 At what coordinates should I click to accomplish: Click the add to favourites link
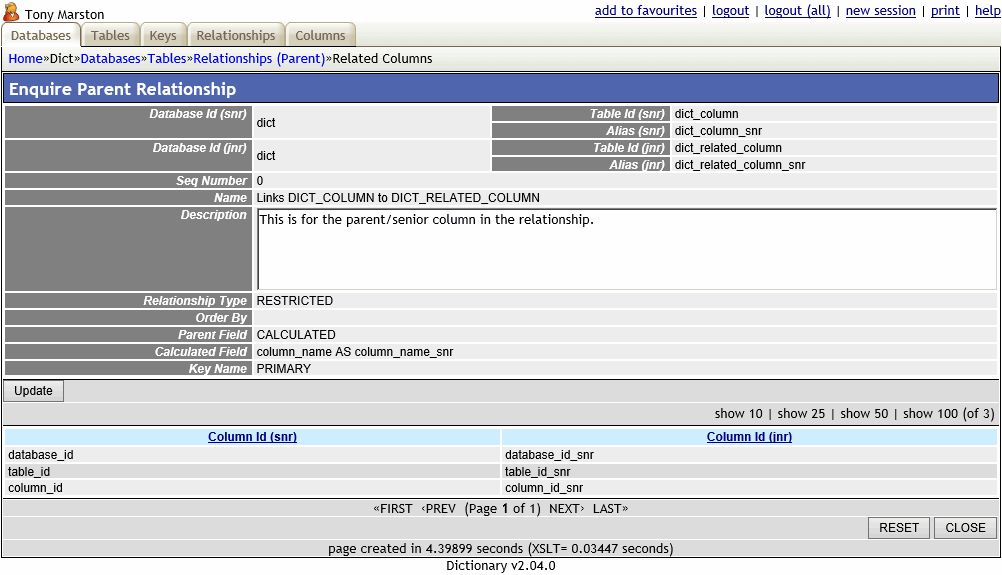tap(645, 11)
